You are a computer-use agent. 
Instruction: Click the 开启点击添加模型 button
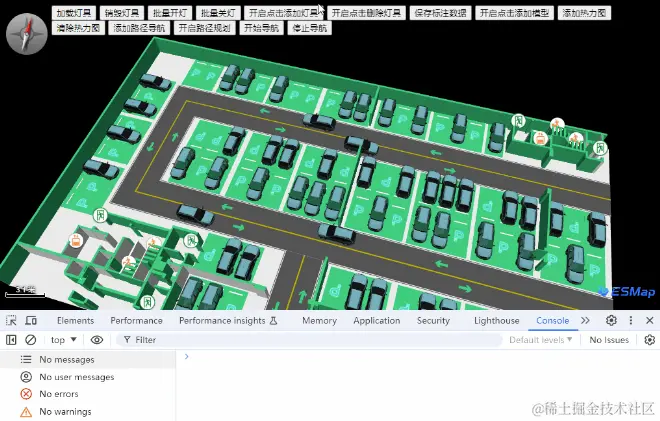tap(514, 13)
